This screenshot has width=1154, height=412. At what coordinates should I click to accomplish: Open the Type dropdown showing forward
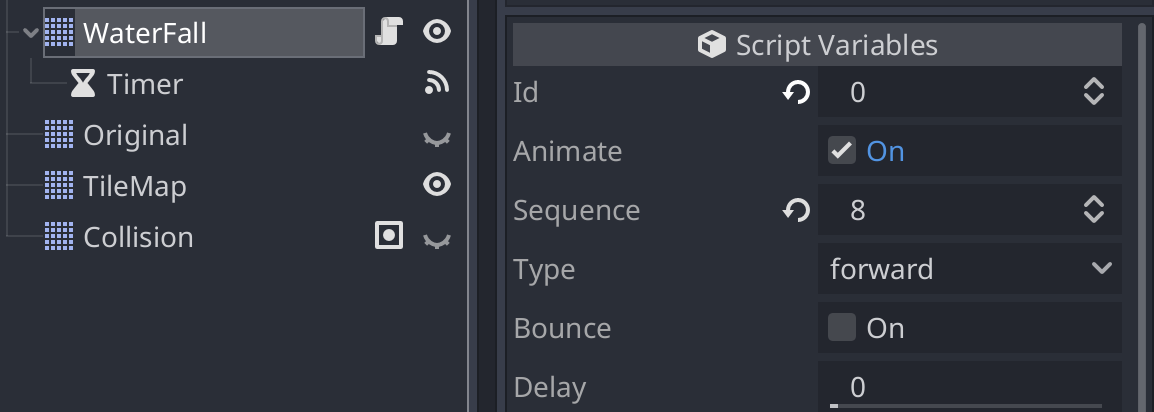click(970, 269)
